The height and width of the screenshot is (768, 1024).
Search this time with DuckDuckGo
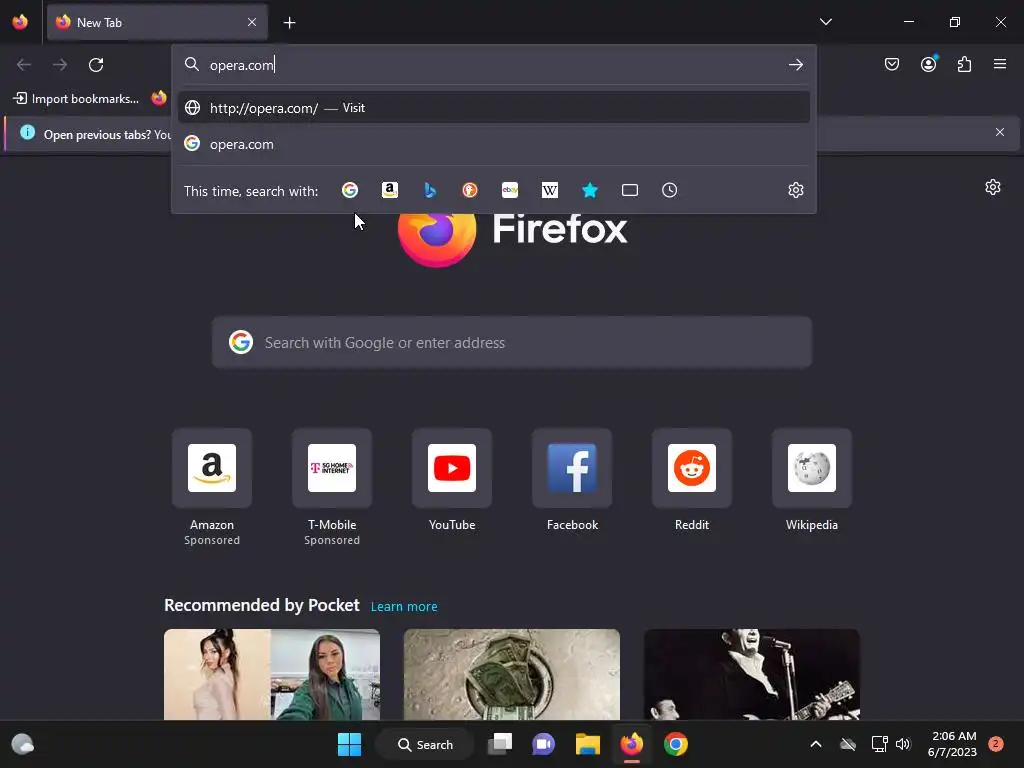pos(470,190)
